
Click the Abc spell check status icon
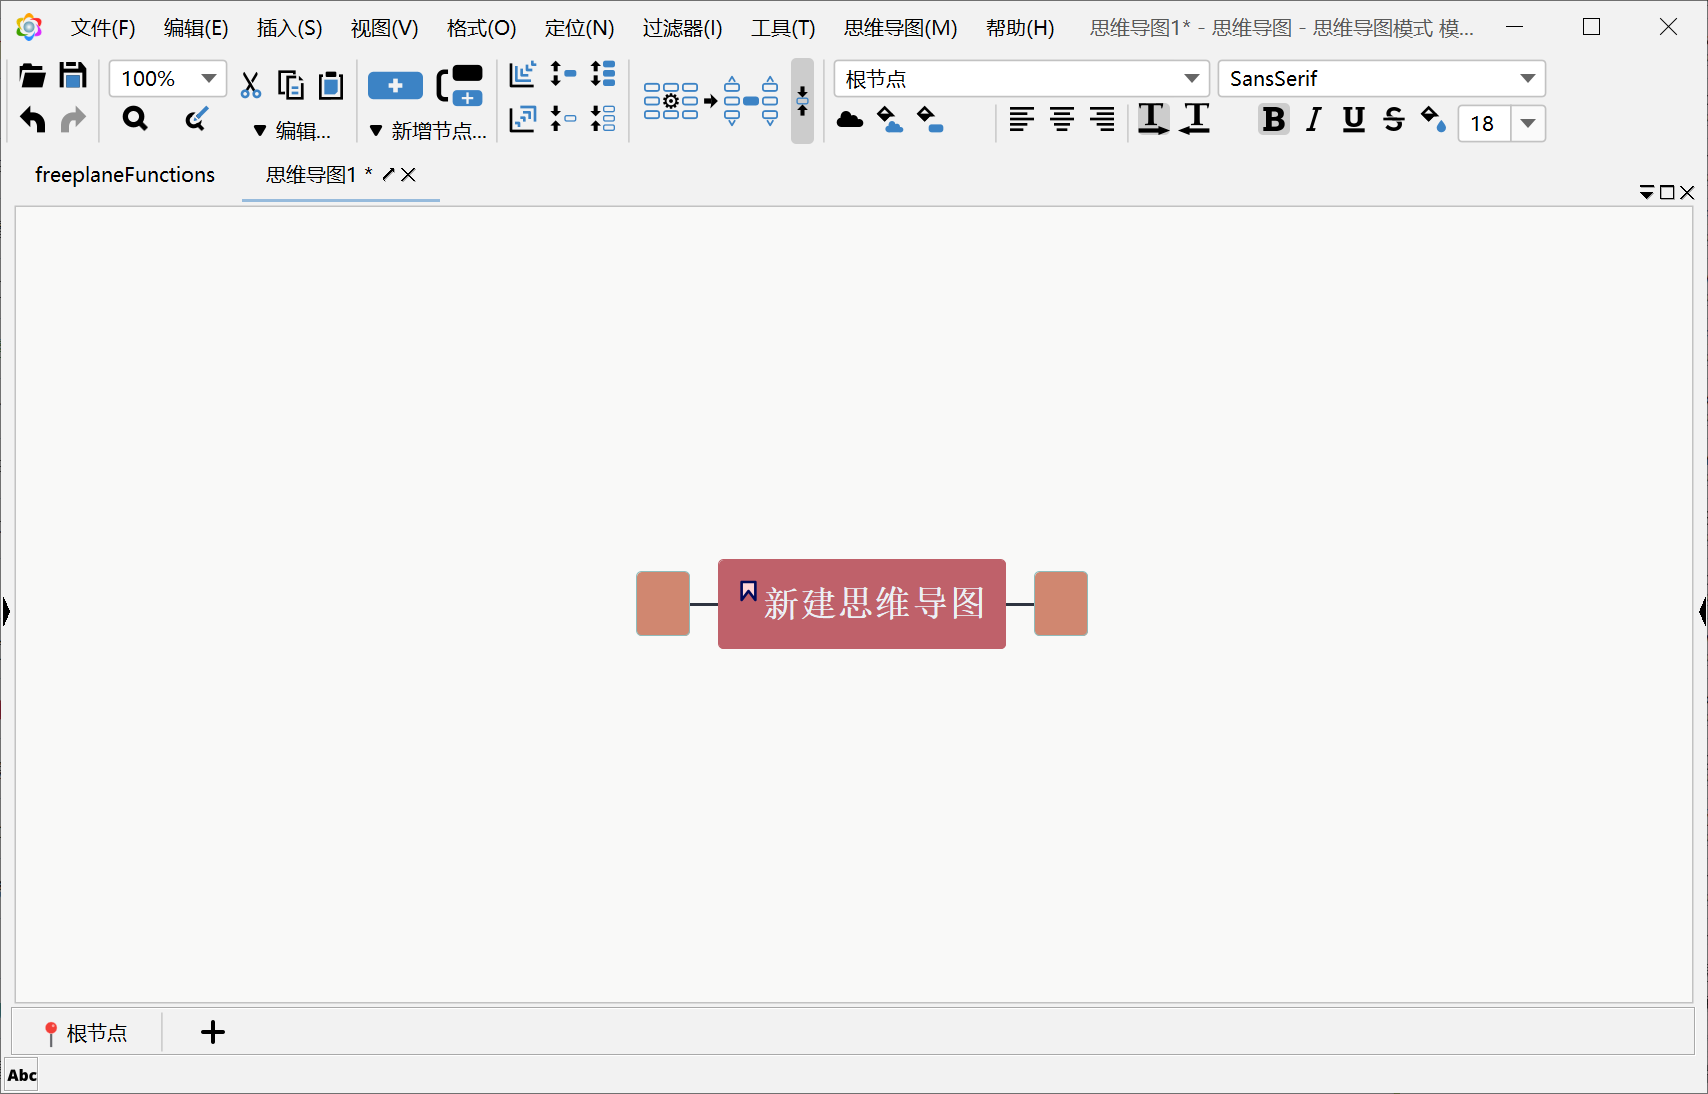click(x=22, y=1076)
